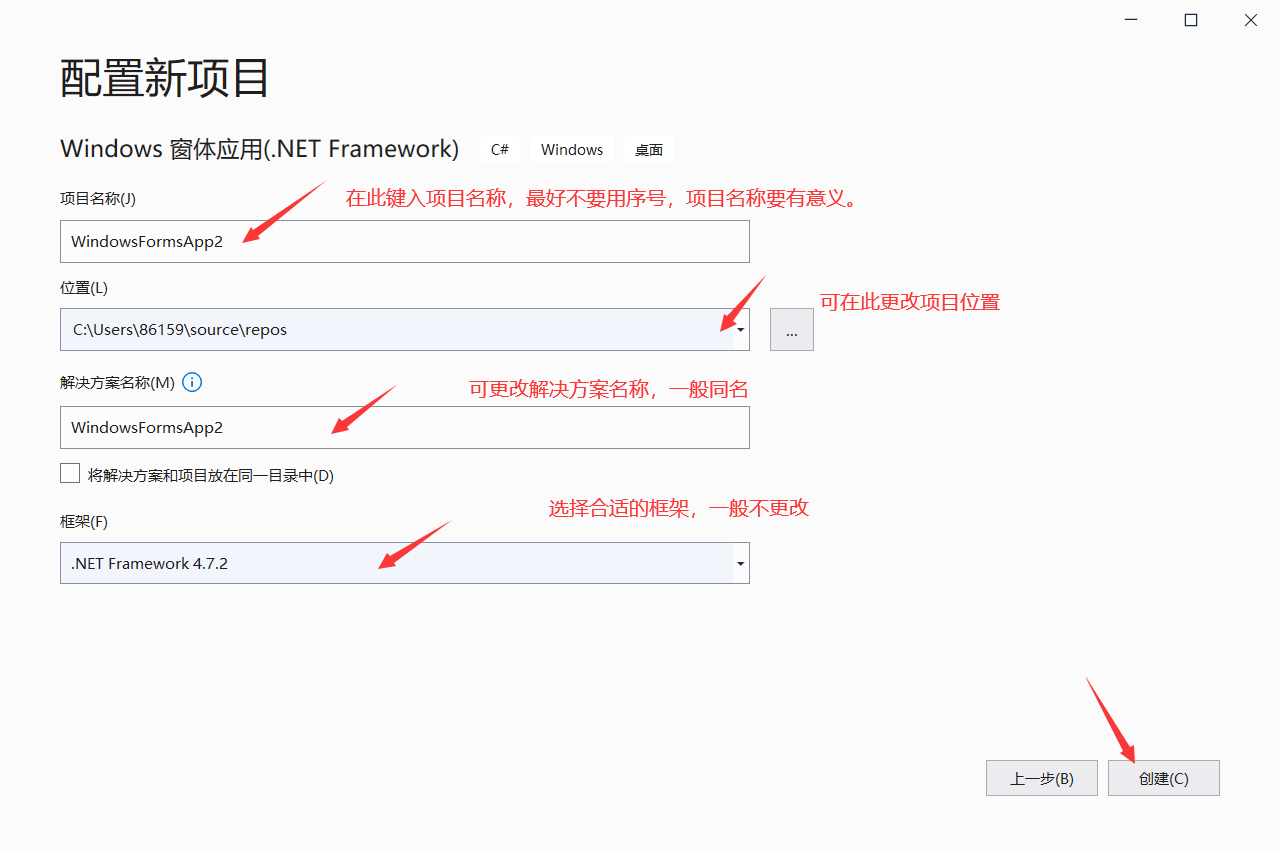Select the WindowsFormsApp2 solution name field
1280x850 pixels.
coord(404,427)
